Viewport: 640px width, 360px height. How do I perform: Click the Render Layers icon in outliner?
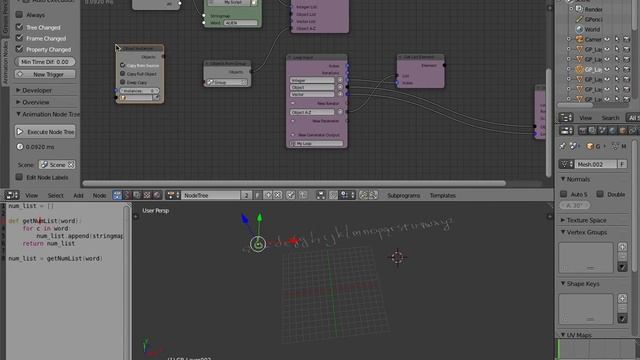tap(579, 9)
